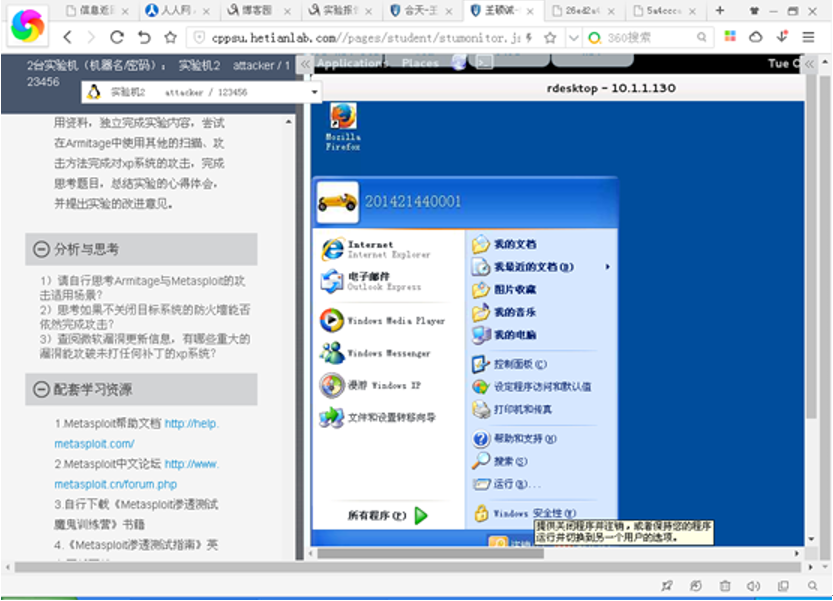
Task: Toggle sound icon in bottom status bar
Action: (753, 586)
